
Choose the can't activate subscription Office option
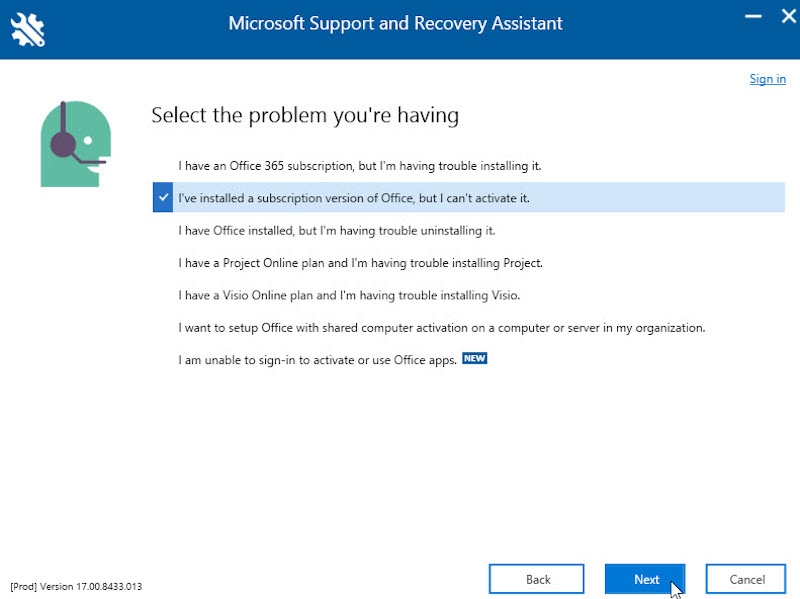353,198
